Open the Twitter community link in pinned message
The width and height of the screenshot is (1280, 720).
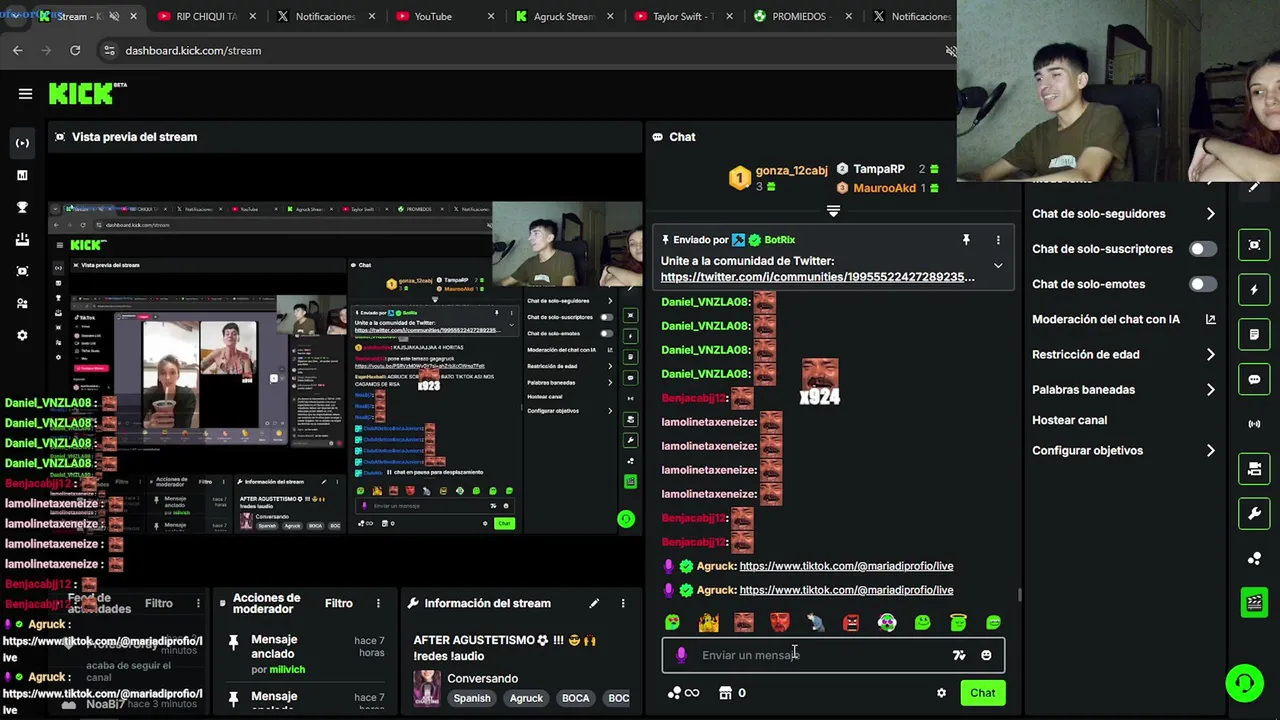[817, 277]
